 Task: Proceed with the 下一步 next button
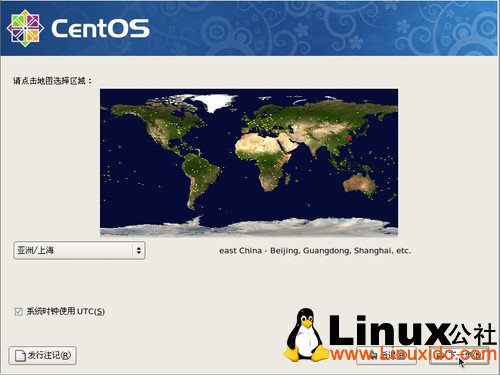(x=459, y=355)
